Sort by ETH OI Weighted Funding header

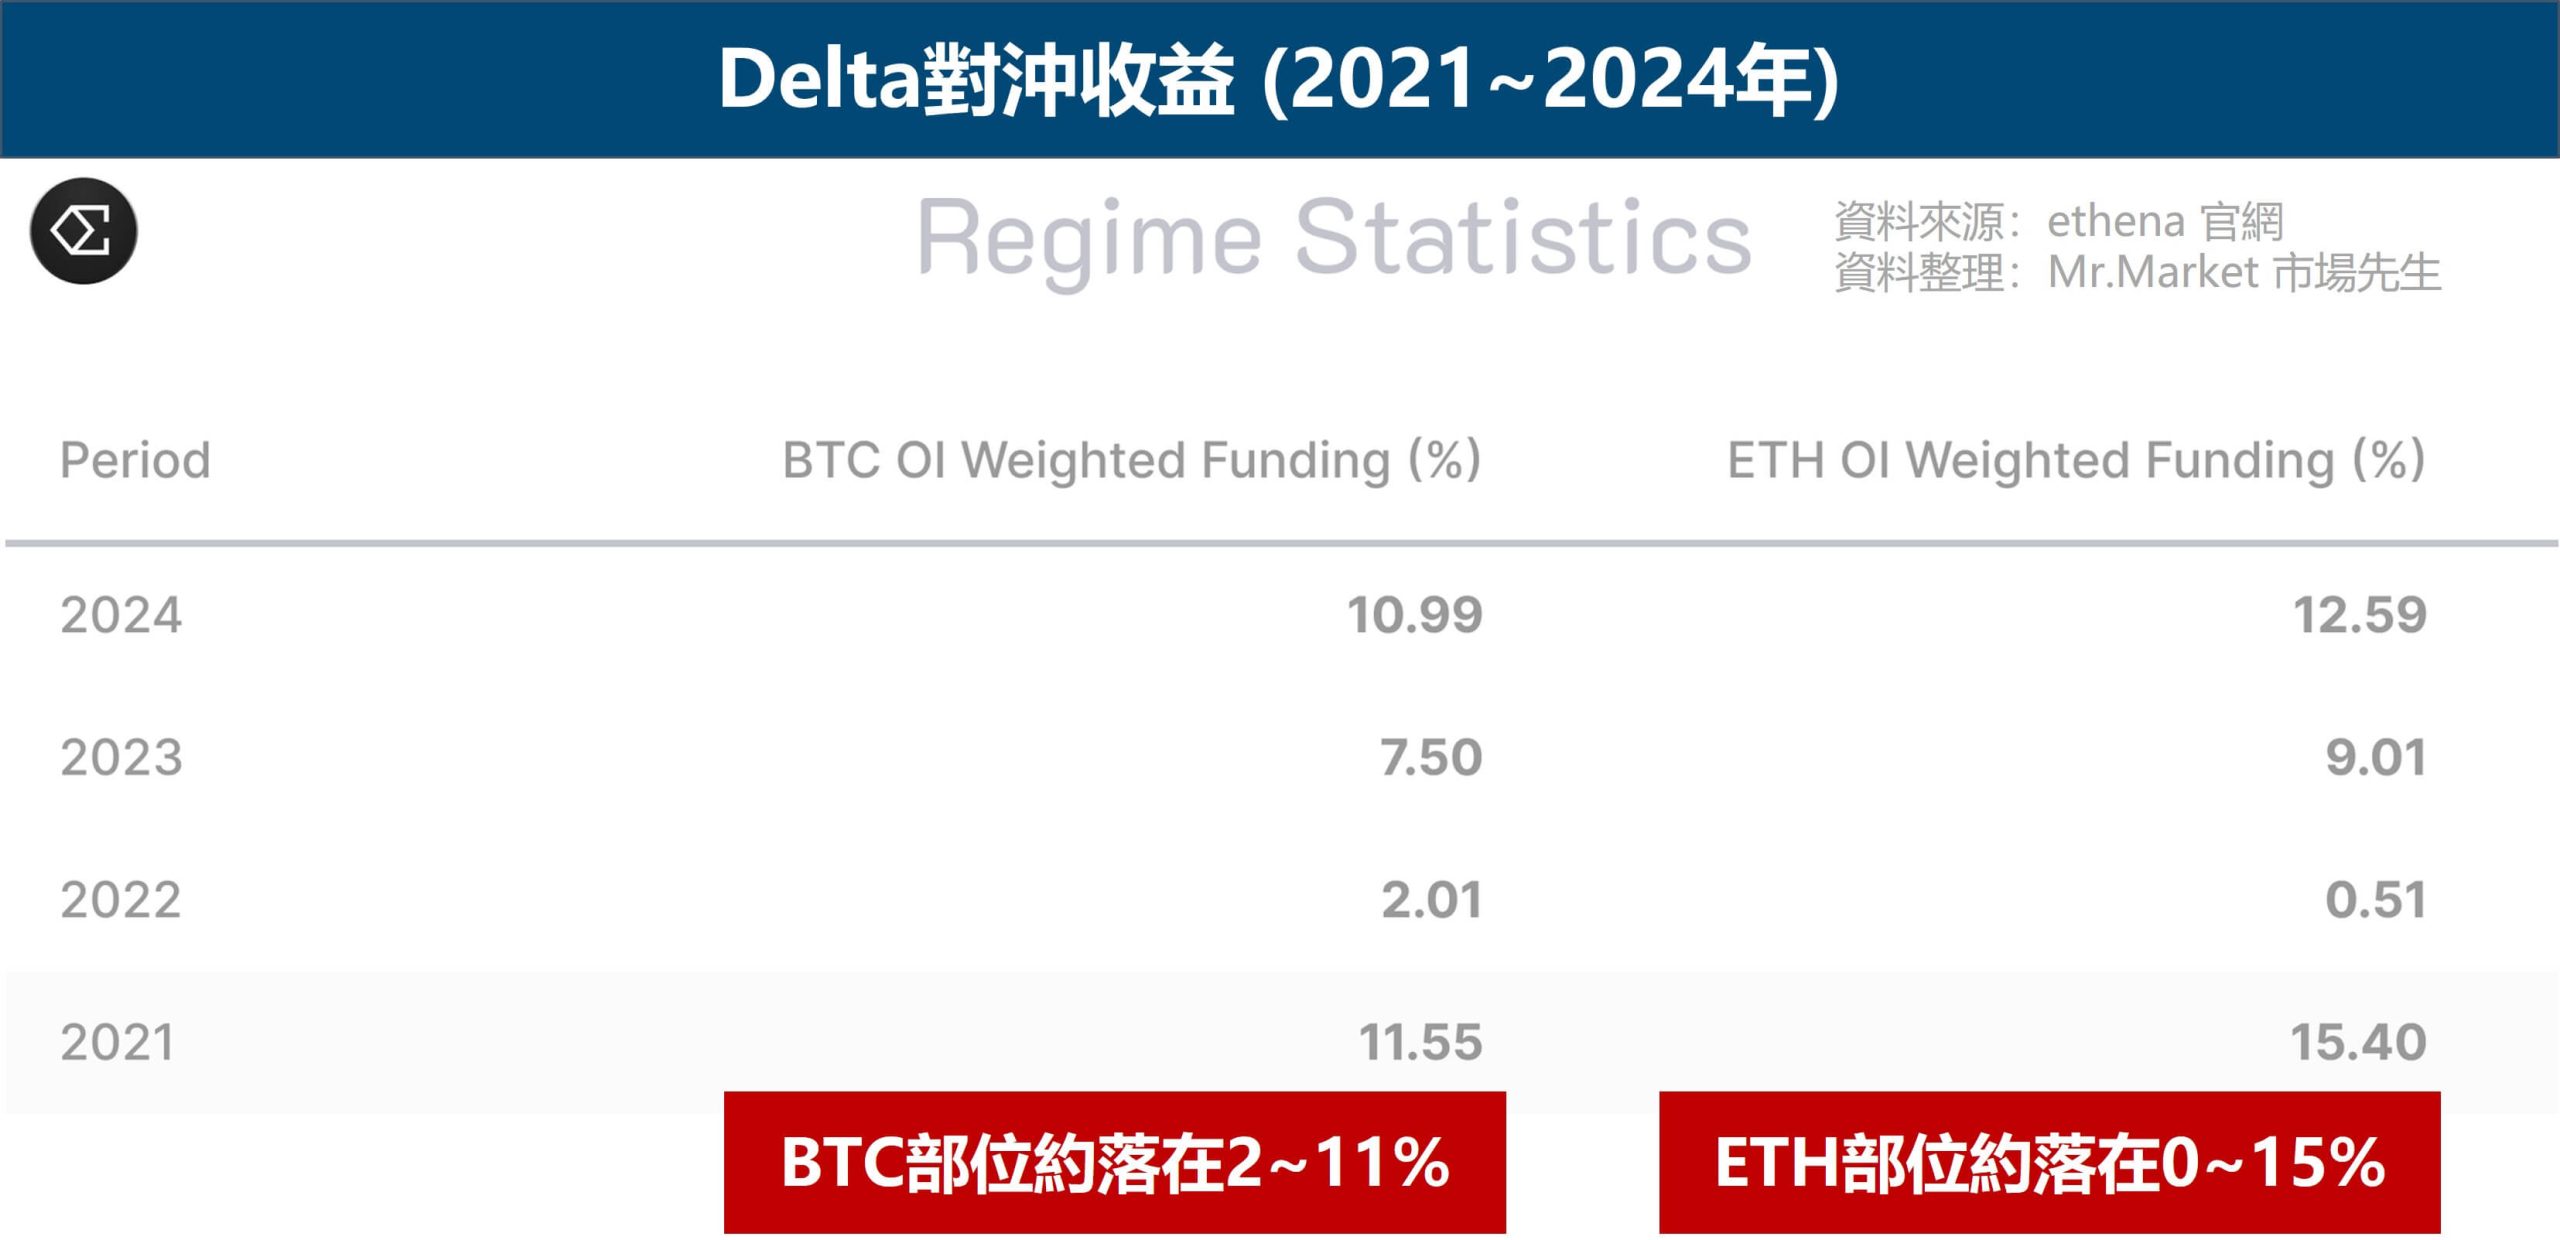pyautogui.click(x=2076, y=460)
